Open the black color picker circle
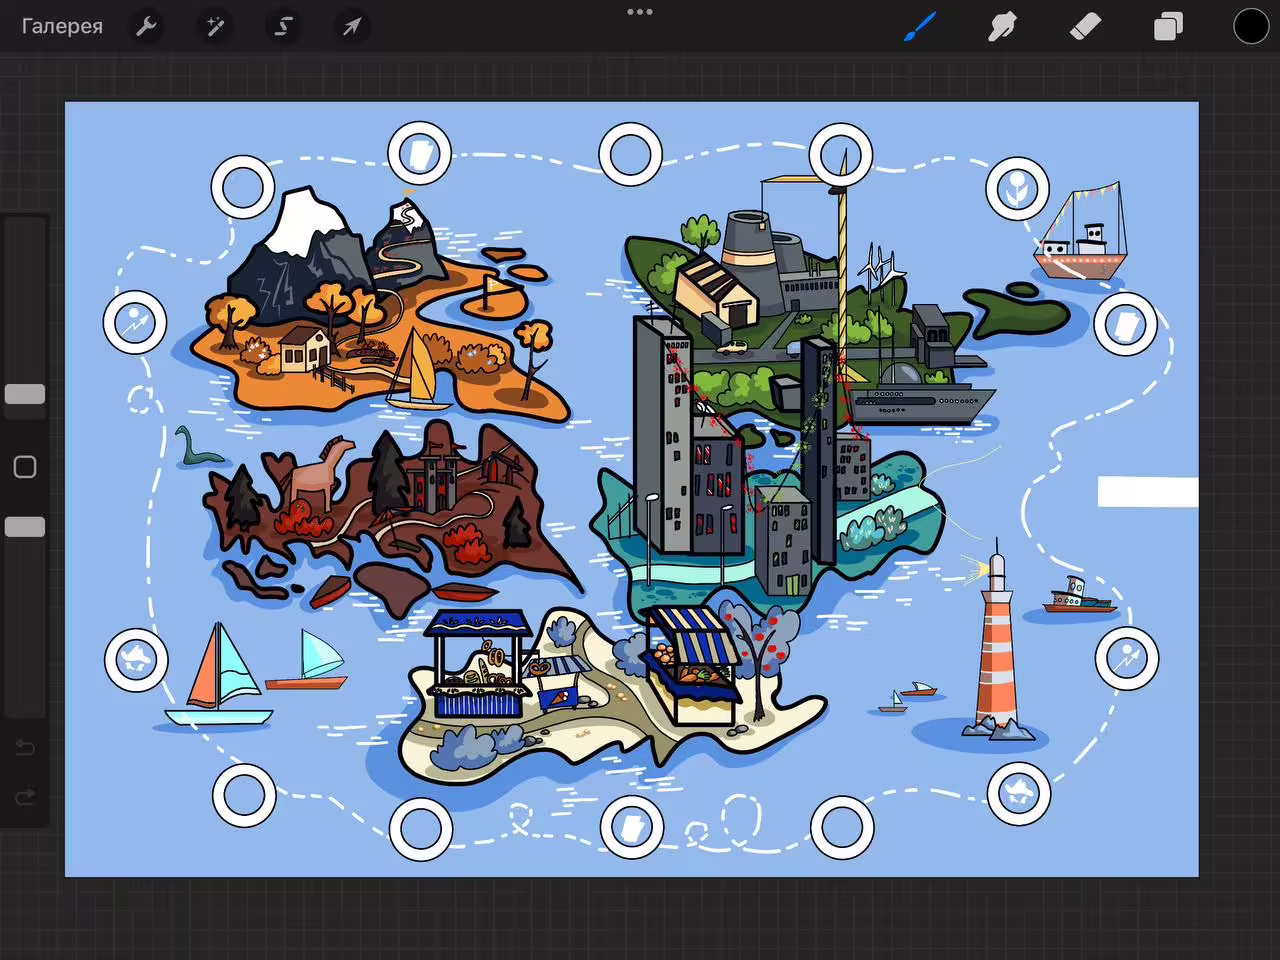Image resolution: width=1280 pixels, height=960 pixels. click(x=1251, y=26)
